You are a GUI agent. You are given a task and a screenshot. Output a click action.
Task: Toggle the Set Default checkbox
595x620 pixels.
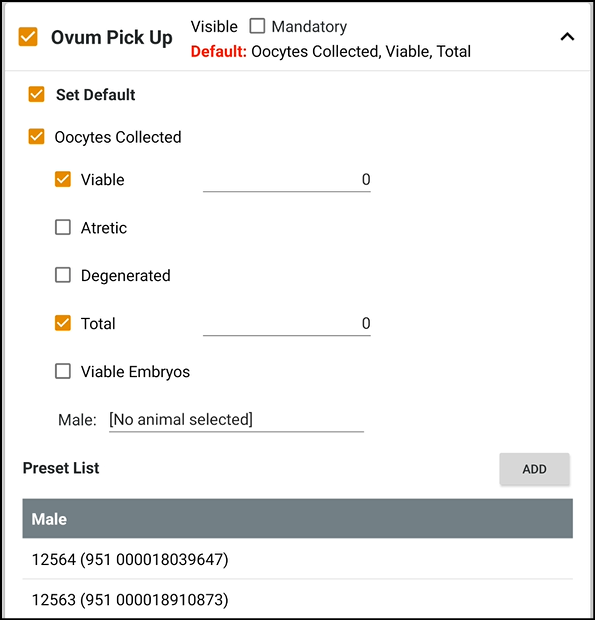pyautogui.click(x=36, y=95)
